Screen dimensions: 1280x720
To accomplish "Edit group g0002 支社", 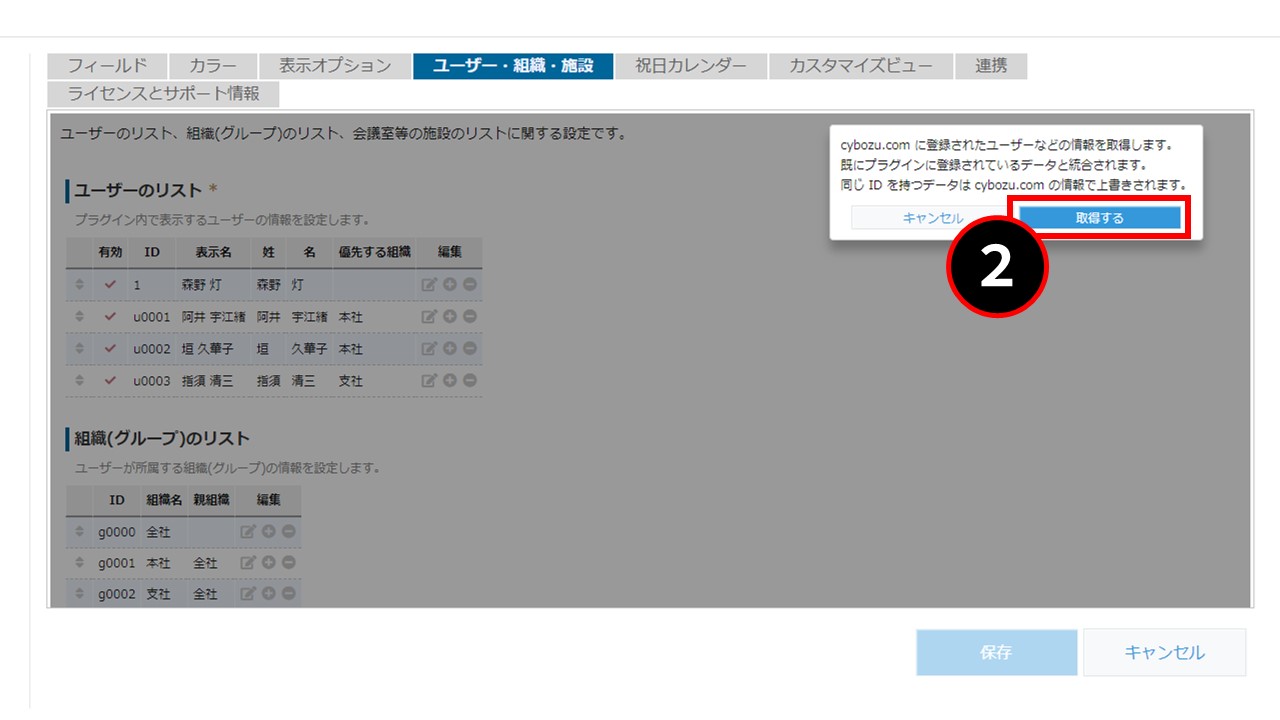I will click(x=248, y=594).
